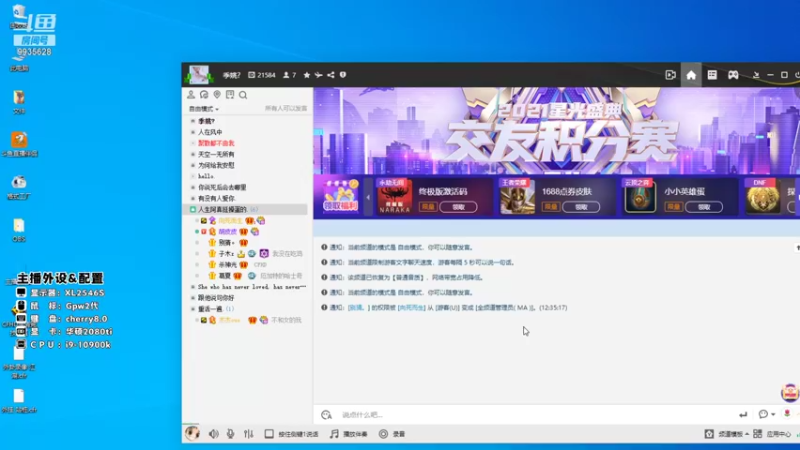This screenshot has height=450, width=800.
Task: Select the hello. channel
Action: click(x=206, y=176)
